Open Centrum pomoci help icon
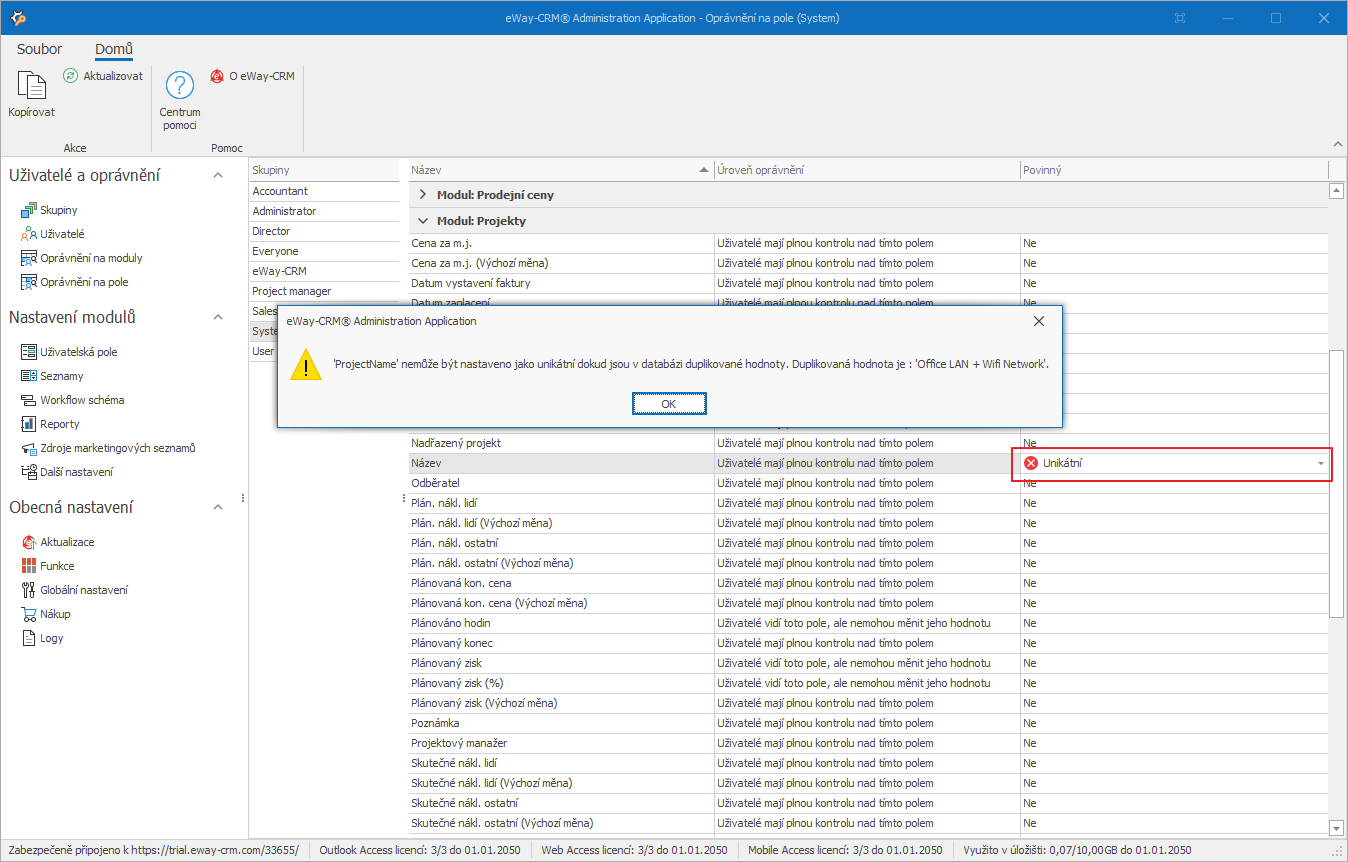The image size is (1348, 862). click(x=180, y=85)
